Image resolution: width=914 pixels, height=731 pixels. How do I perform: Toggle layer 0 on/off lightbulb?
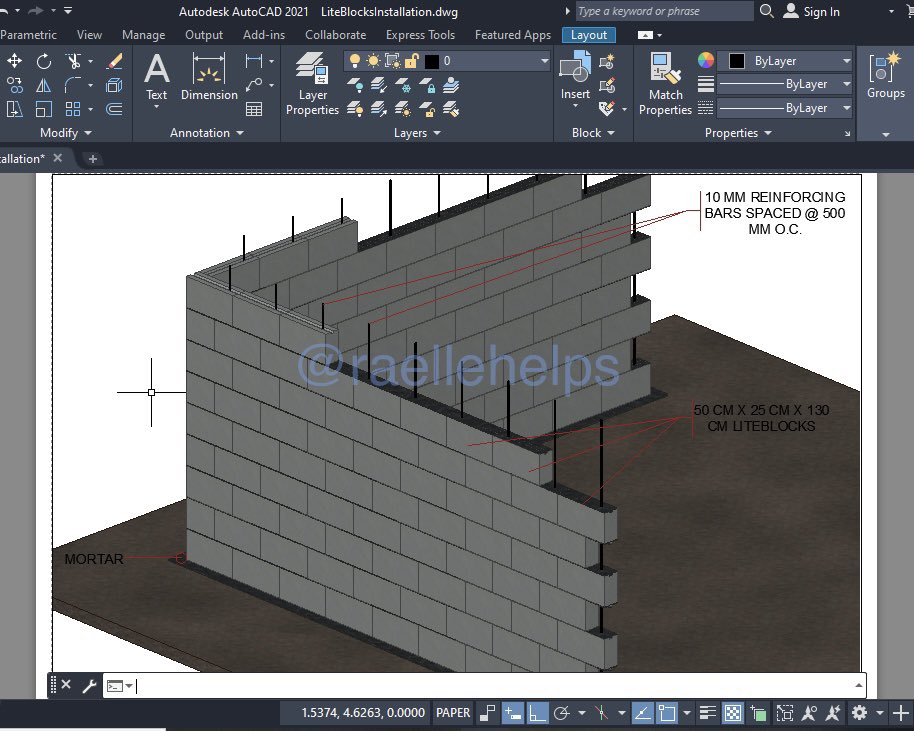click(354, 61)
